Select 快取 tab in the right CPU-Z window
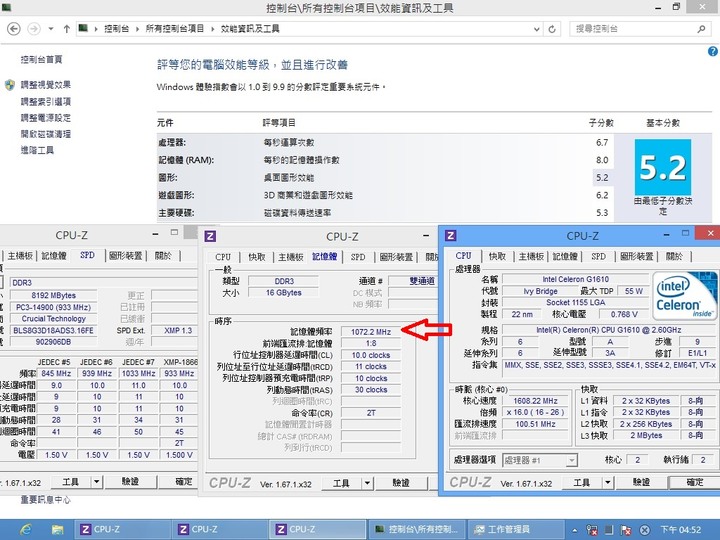This screenshot has height=540, width=720. 497,256
